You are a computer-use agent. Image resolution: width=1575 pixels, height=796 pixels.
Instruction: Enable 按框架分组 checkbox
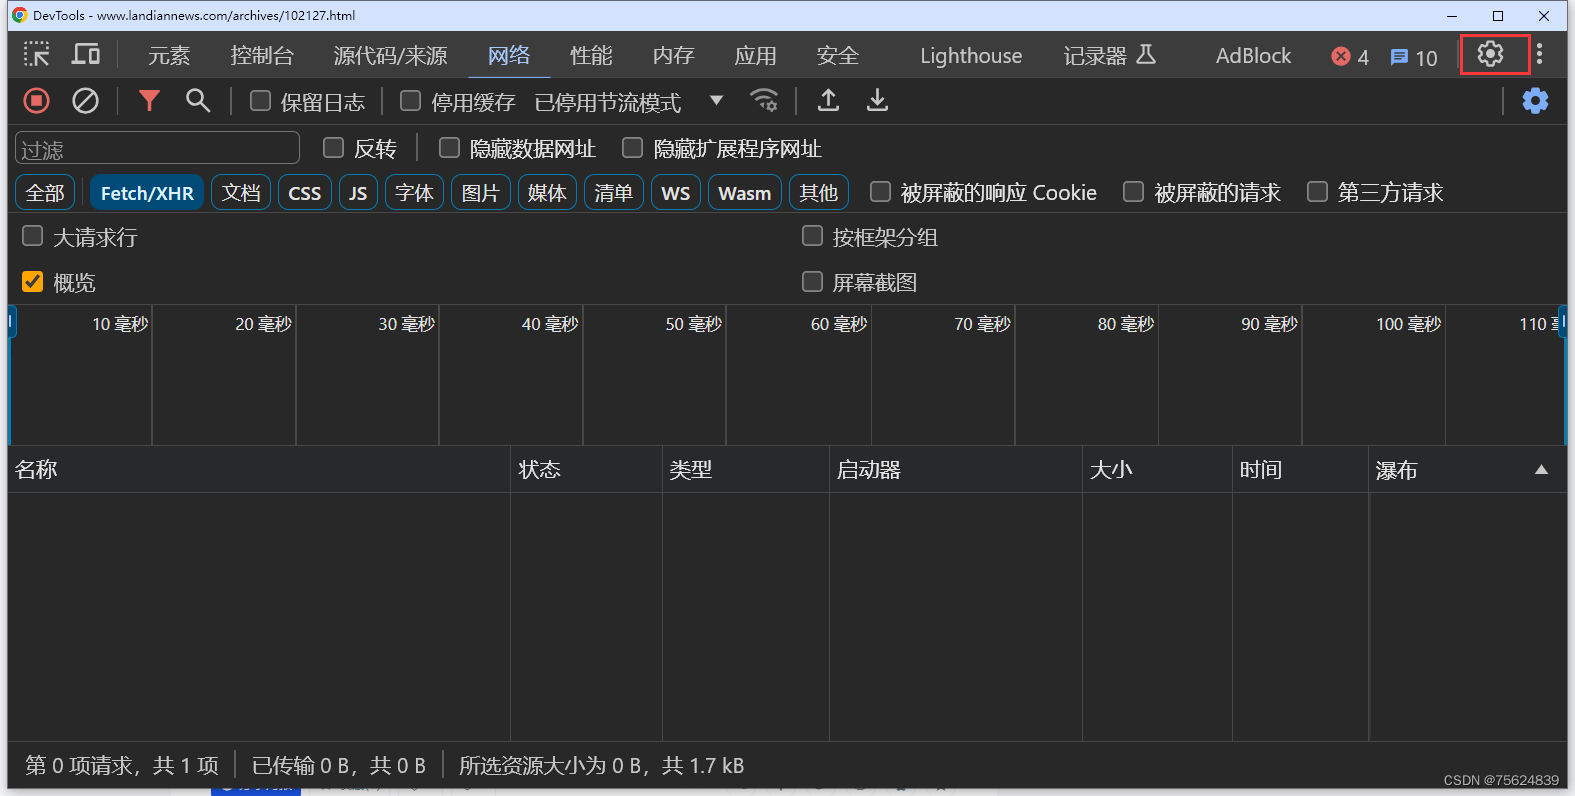[x=812, y=236]
